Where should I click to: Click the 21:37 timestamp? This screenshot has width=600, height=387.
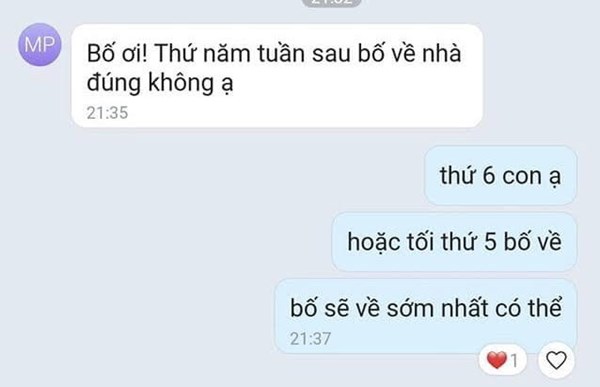pos(310,339)
